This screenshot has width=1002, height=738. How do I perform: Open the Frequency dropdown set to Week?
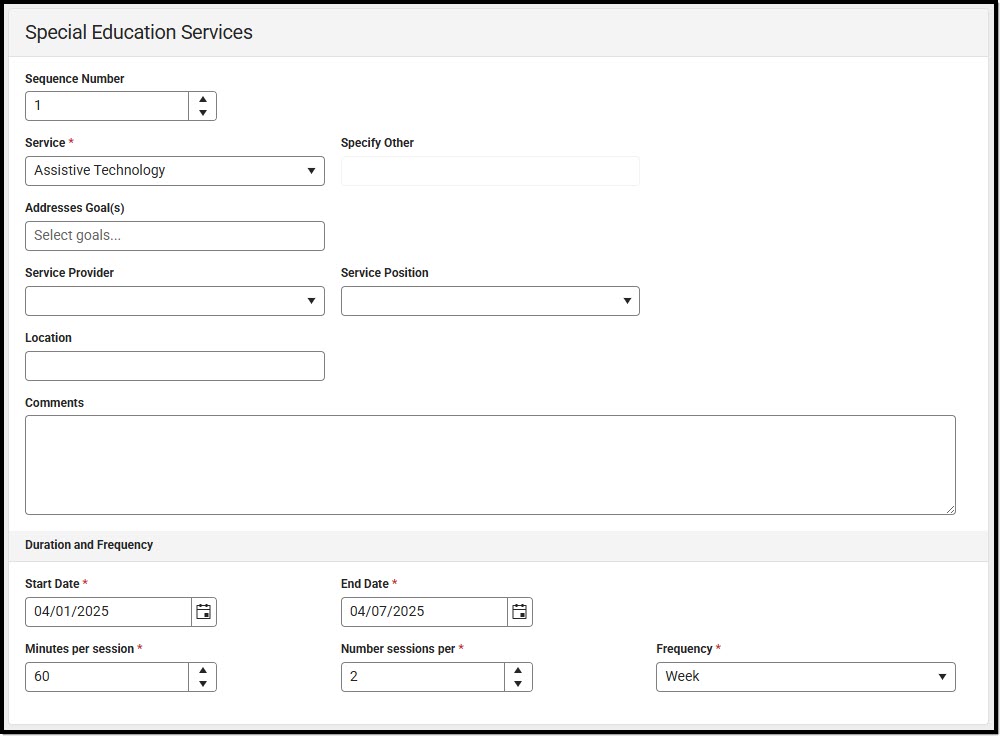click(805, 677)
